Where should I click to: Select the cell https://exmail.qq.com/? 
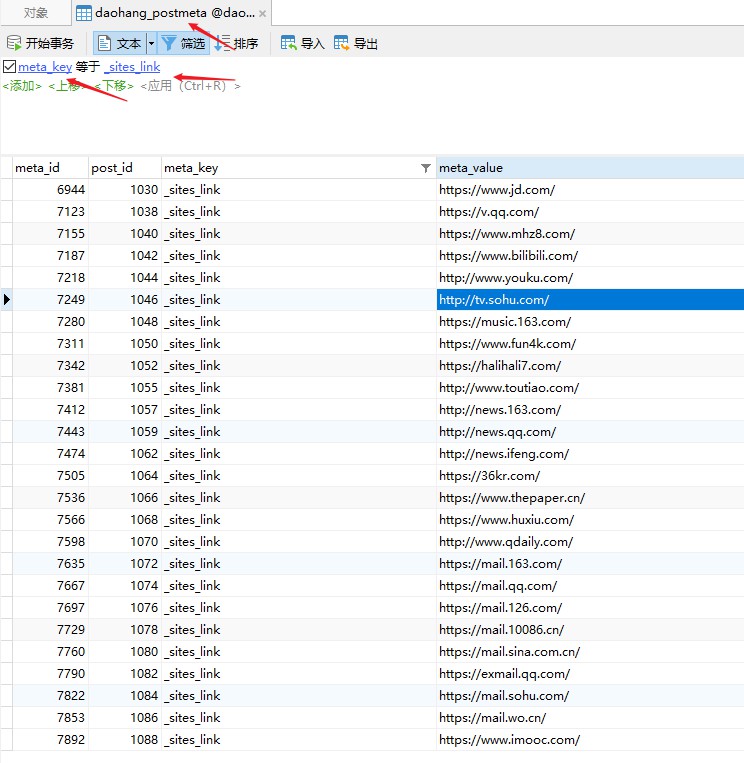coord(590,673)
